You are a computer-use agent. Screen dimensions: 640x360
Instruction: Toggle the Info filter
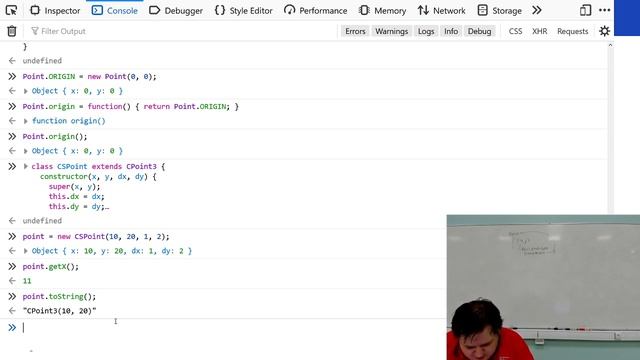coord(451,31)
